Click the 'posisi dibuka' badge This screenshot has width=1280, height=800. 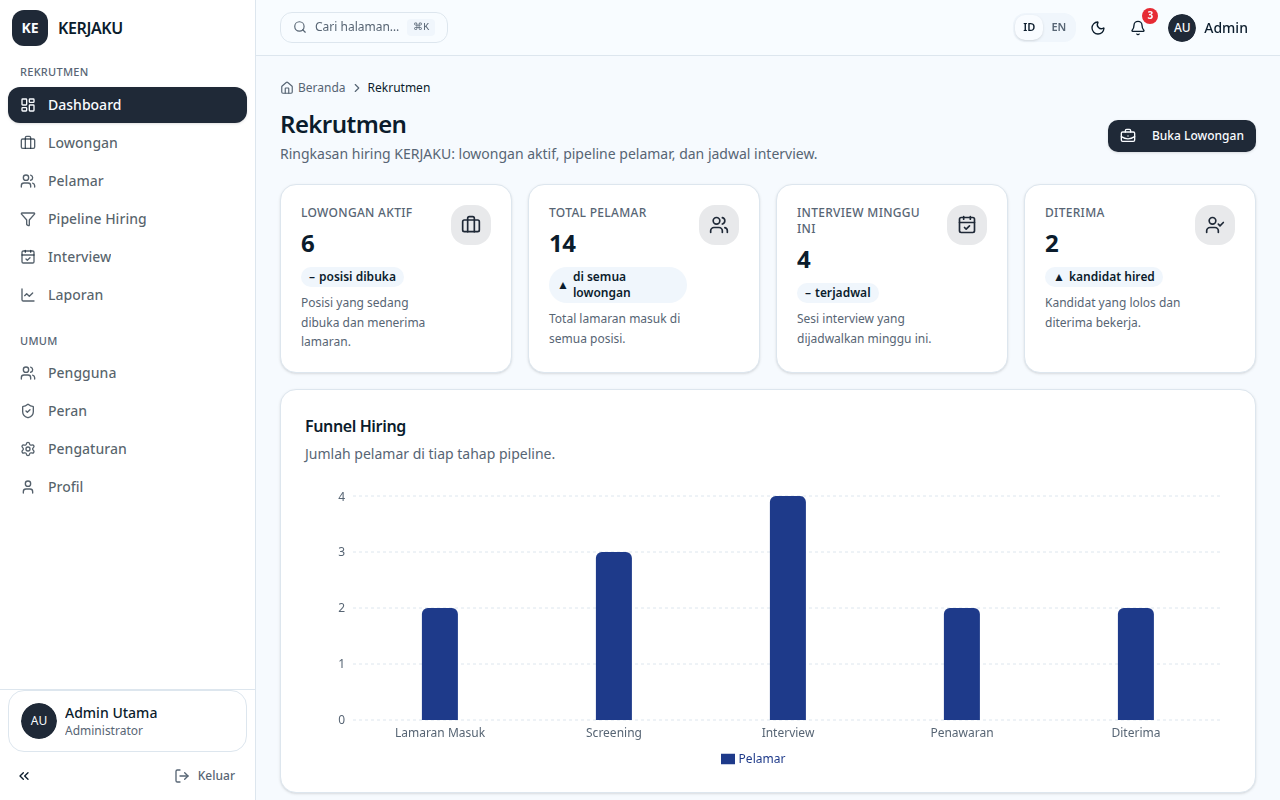tap(352, 277)
